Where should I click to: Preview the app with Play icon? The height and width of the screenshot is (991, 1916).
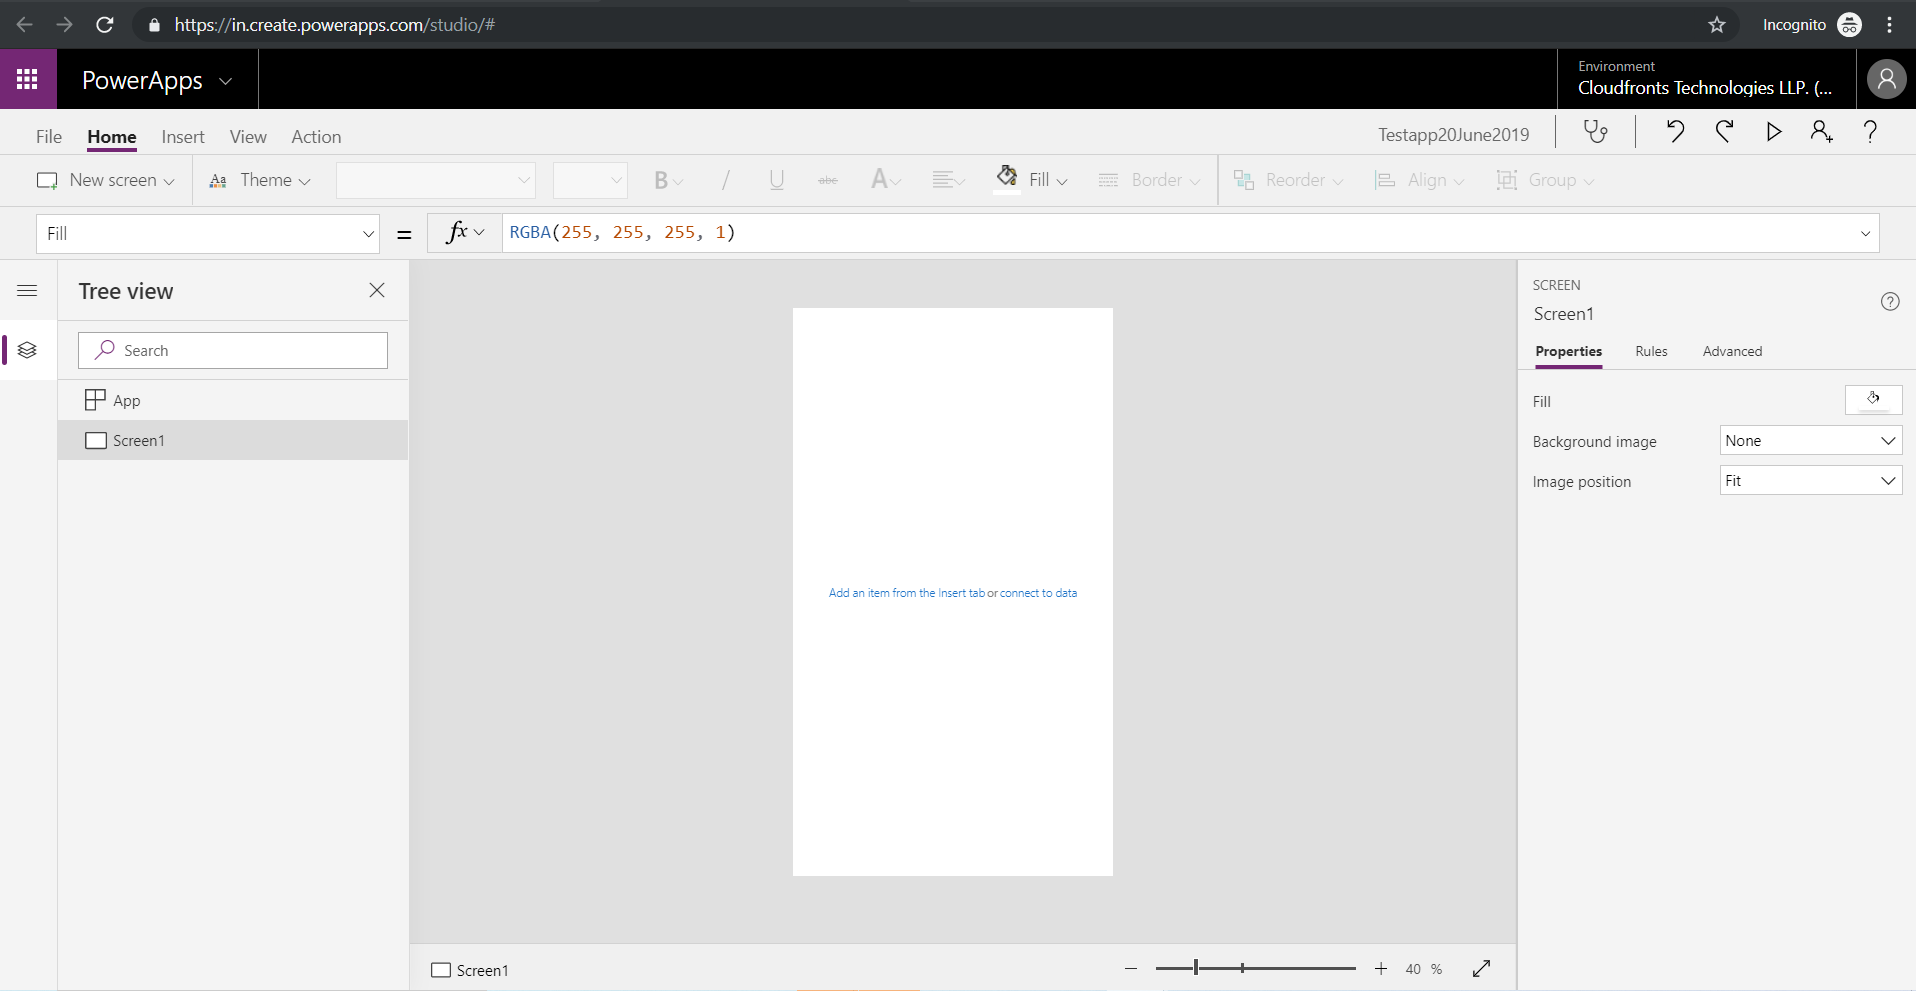pyautogui.click(x=1773, y=131)
